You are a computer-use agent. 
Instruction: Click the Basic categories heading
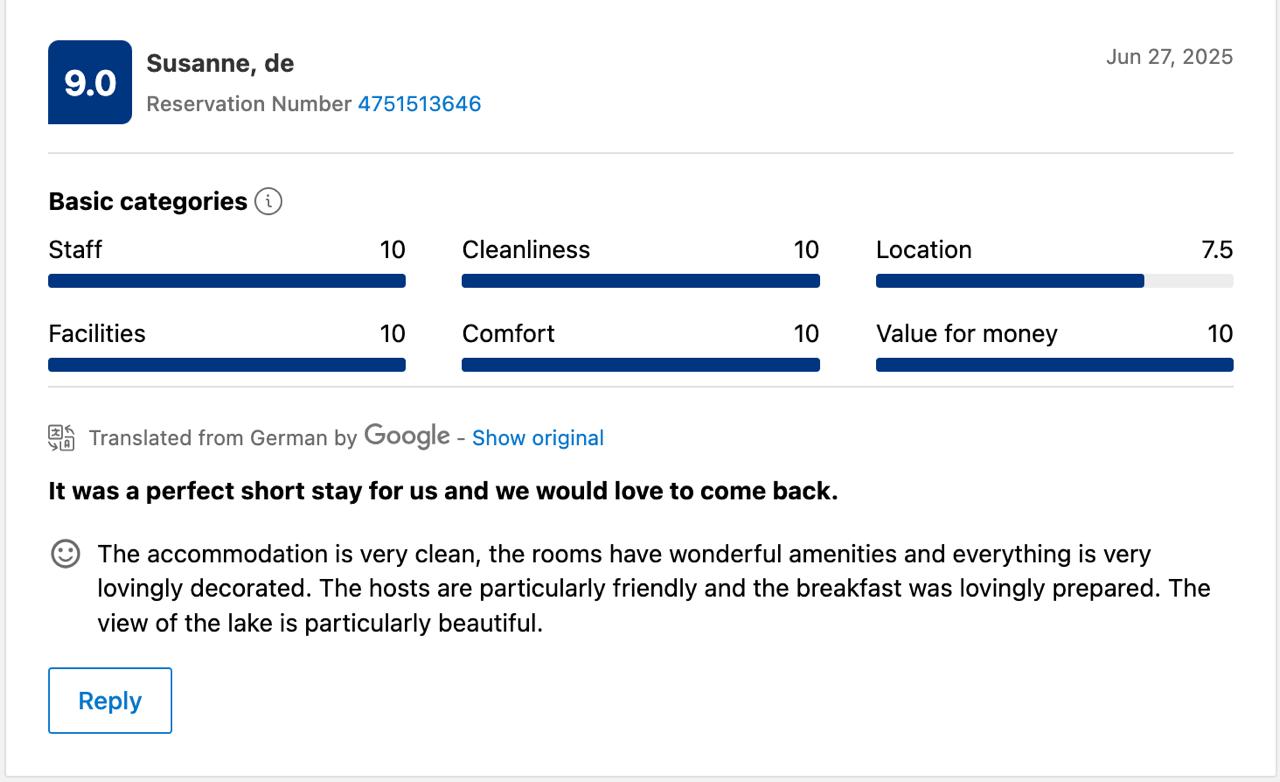pos(148,201)
